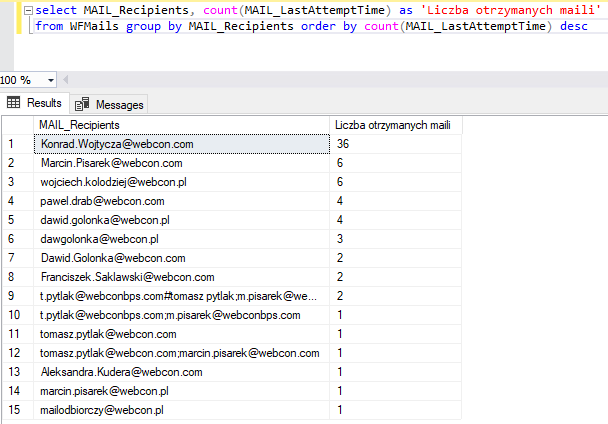Select cell tomasz.pytlak@webcon.com in row 11

coord(181,334)
